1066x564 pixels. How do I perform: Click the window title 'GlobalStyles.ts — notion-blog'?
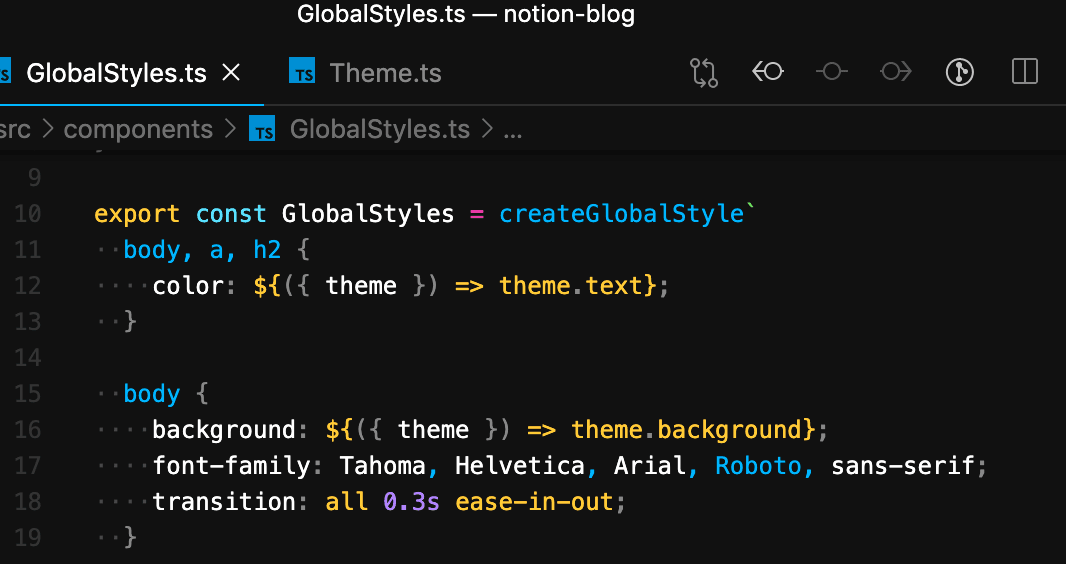tap(466, 15)
